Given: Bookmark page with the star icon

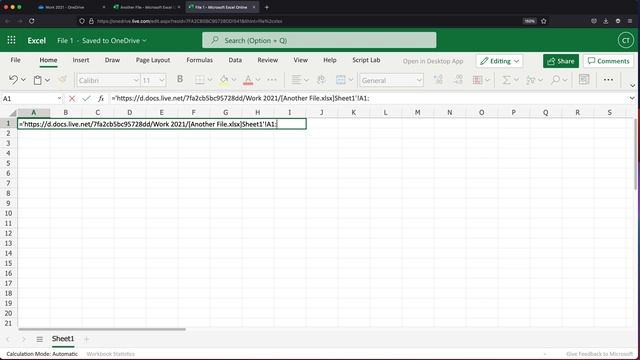Looking at the screenshot, I should click(x=544, y=21).
